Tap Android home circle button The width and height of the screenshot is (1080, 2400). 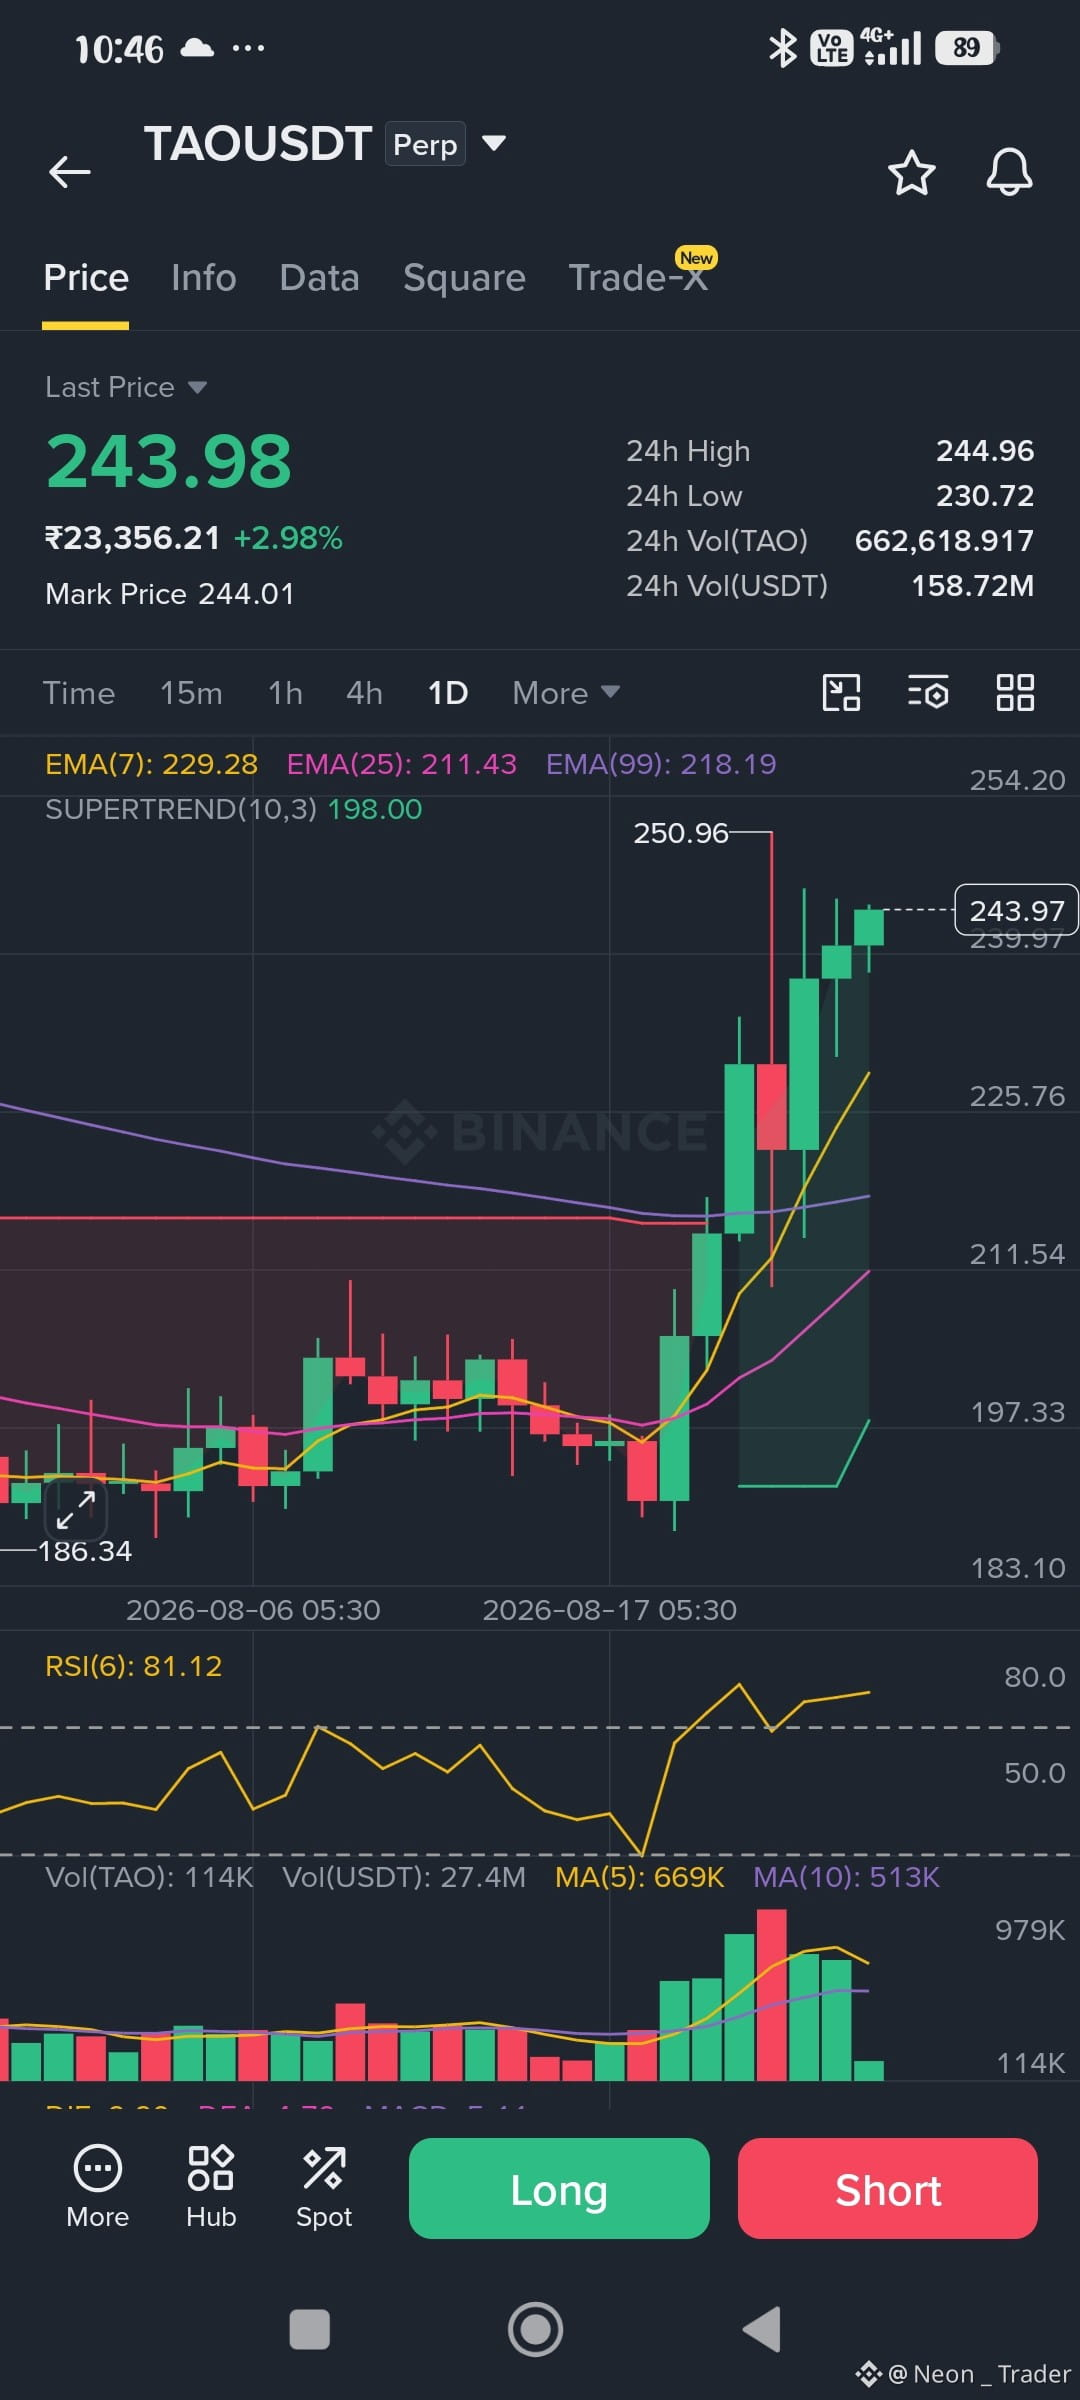pos(536,2329)
